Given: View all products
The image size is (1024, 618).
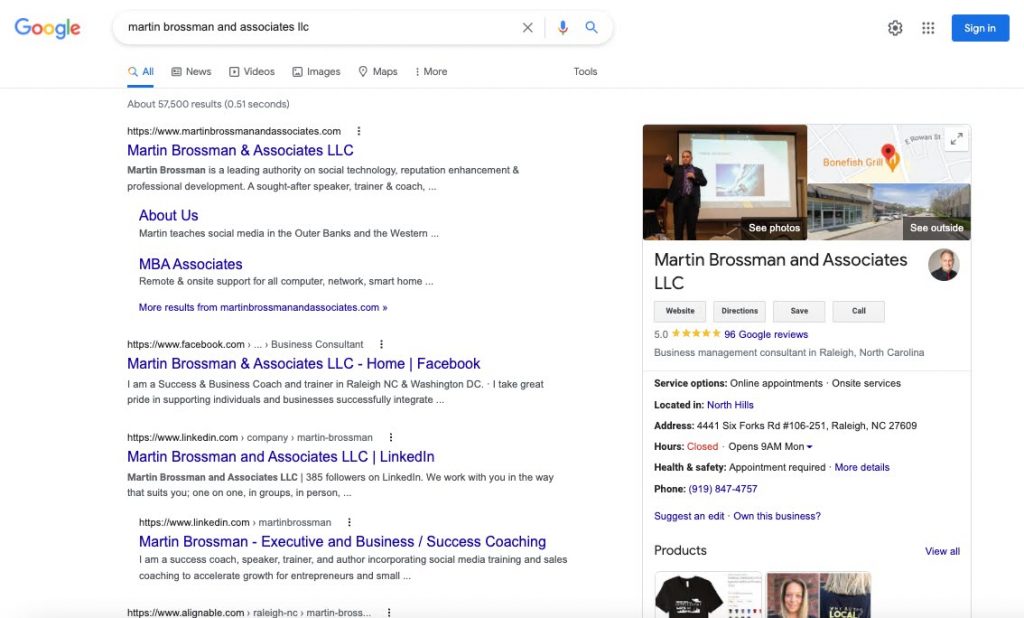Looking at the screenshot, I should point(942,551).
